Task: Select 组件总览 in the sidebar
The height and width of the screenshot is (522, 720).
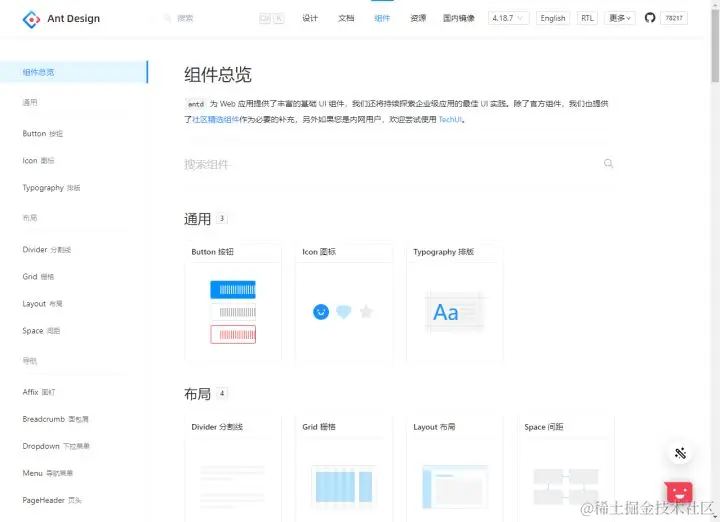Action: (74, 72)
